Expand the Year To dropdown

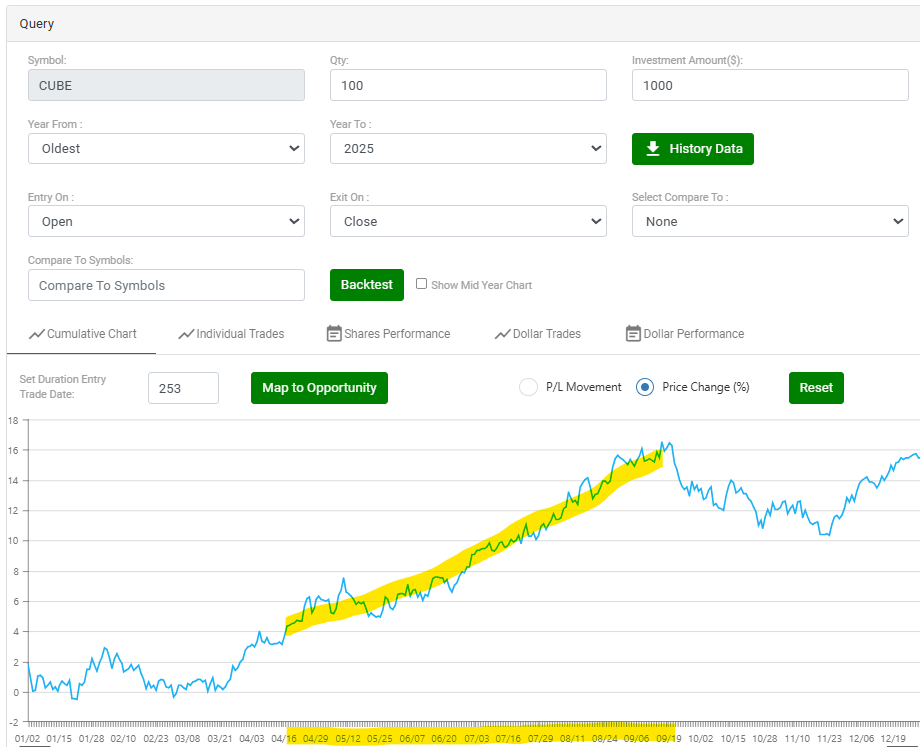[x=468, y=148]
